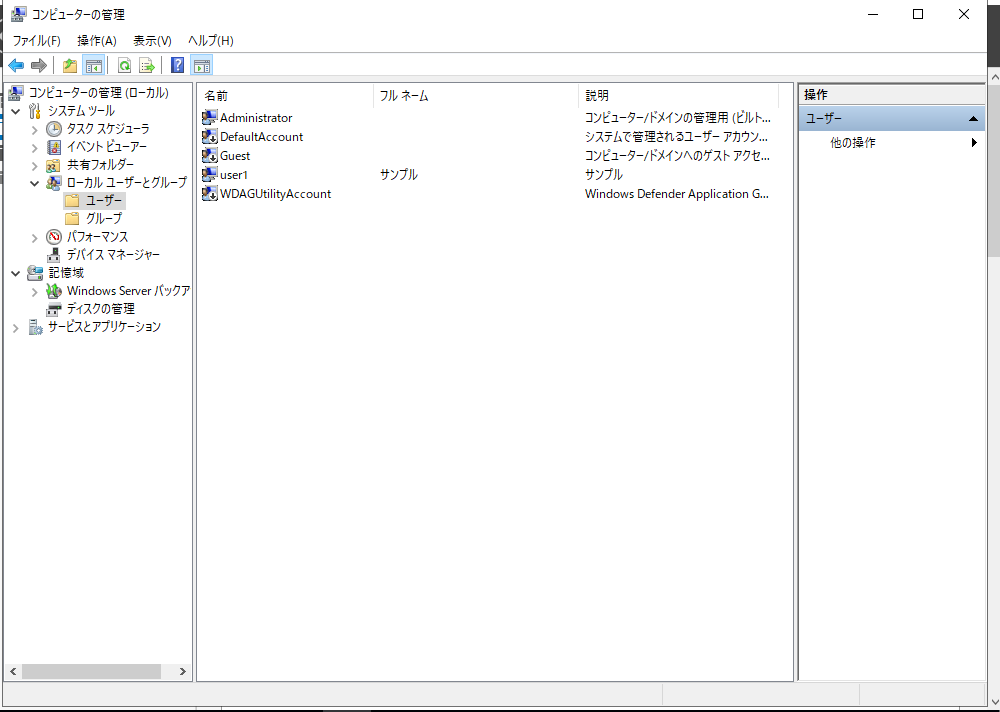Expand the イベント ビューアー node
Image resolution: width=1000 pixels, height=712 pixels.
click(35, 147)
